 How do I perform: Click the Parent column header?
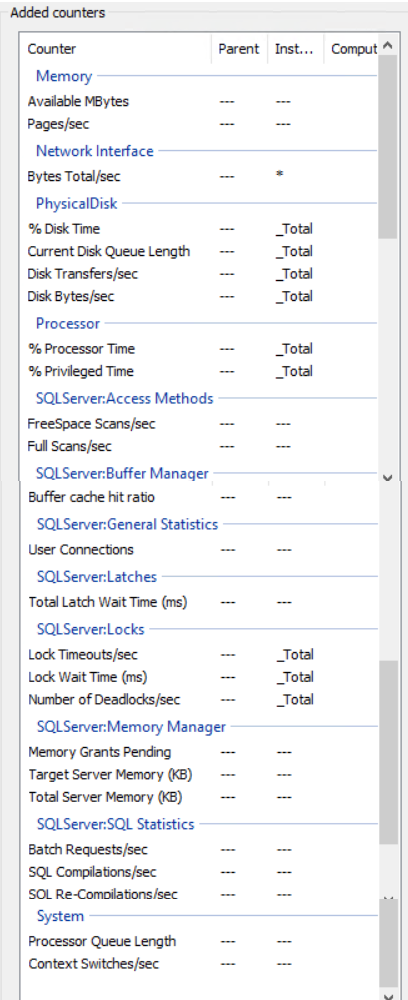pos(239,48)
